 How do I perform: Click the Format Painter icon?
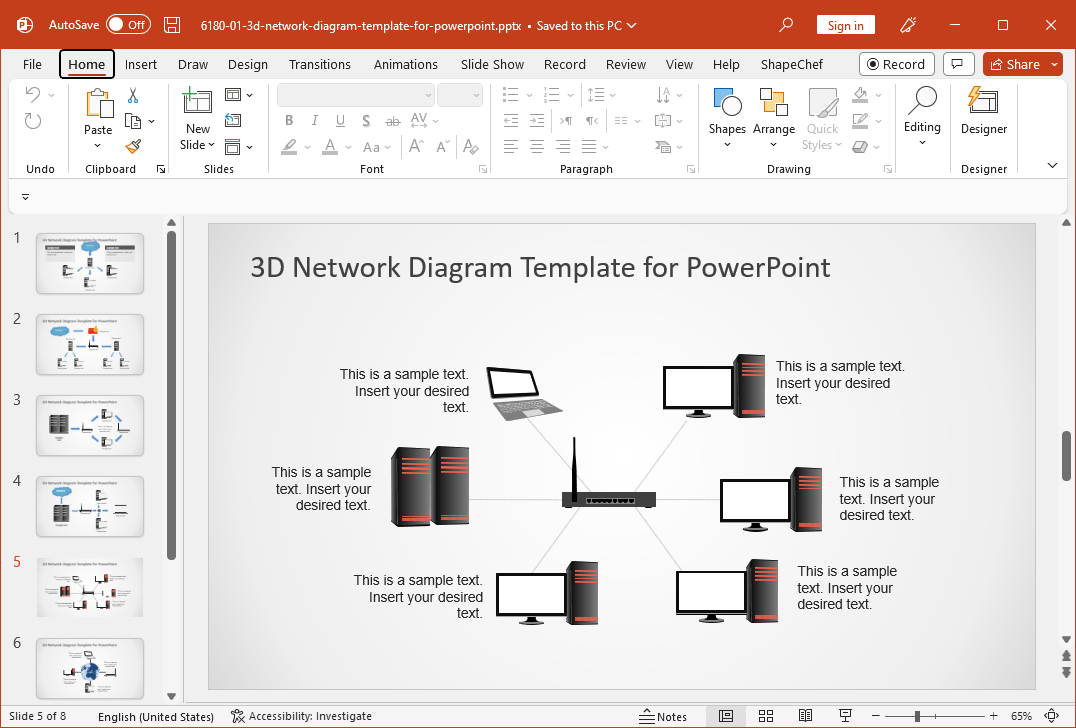coord(133,146)
